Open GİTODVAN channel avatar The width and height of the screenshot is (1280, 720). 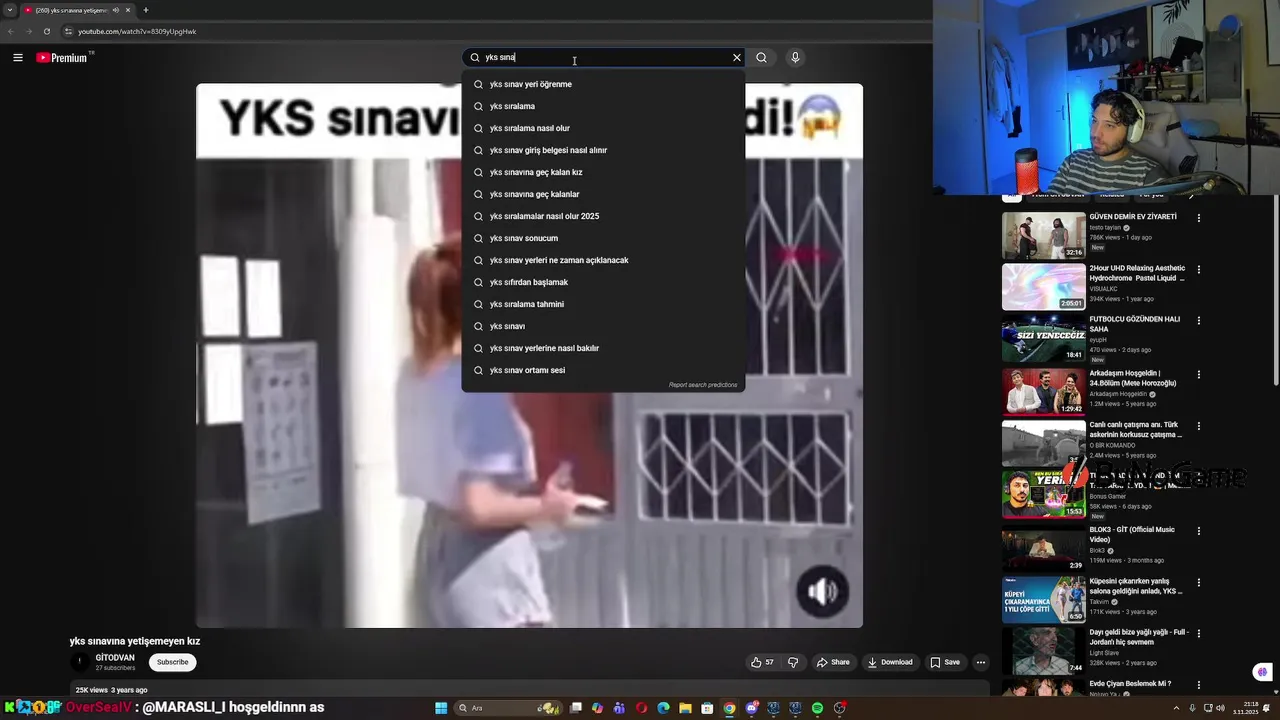79,662
